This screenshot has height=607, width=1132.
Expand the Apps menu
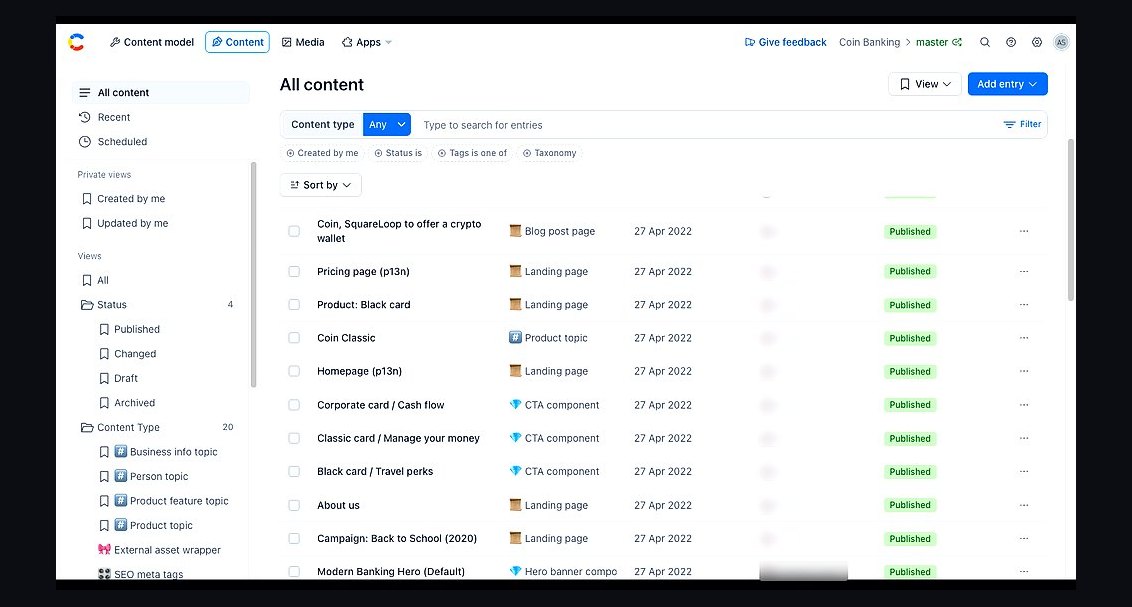367,43
